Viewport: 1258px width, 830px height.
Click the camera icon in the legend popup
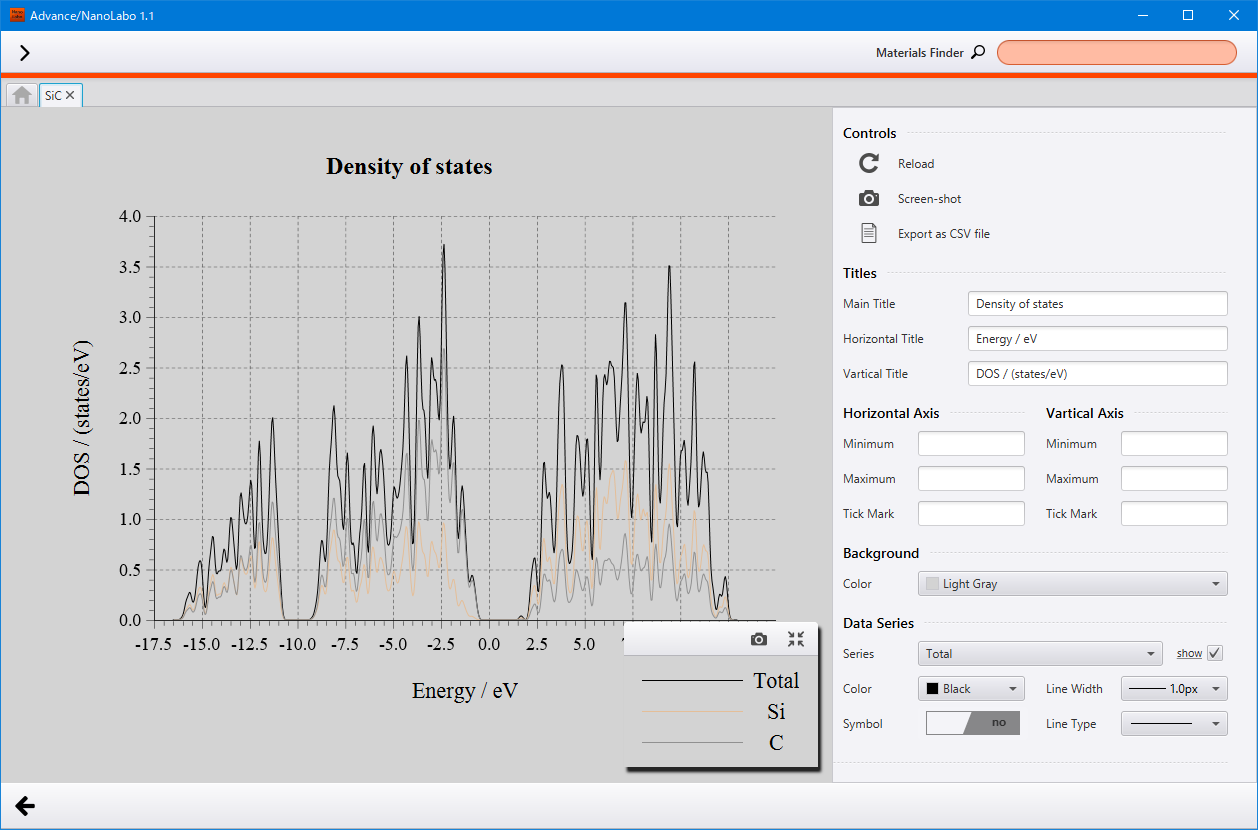tap(759, 639)
